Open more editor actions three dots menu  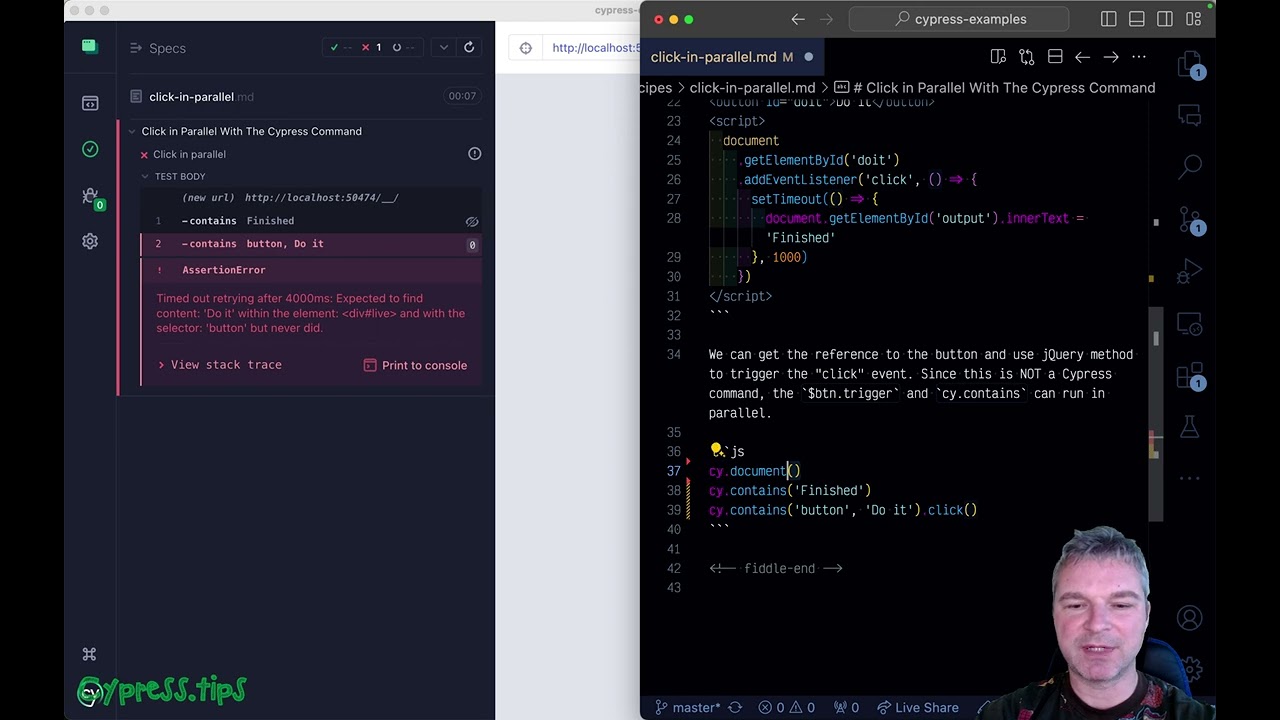coord(1138,57)
